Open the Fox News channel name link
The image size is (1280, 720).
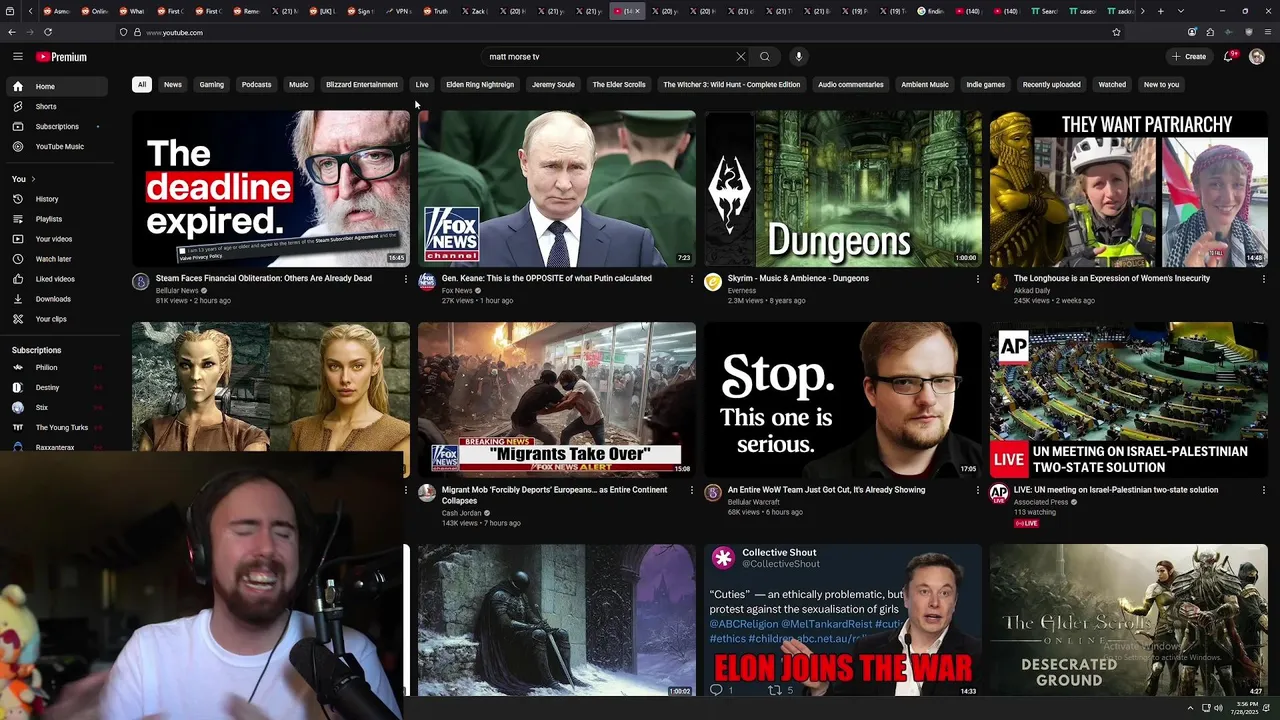point(457,290)
